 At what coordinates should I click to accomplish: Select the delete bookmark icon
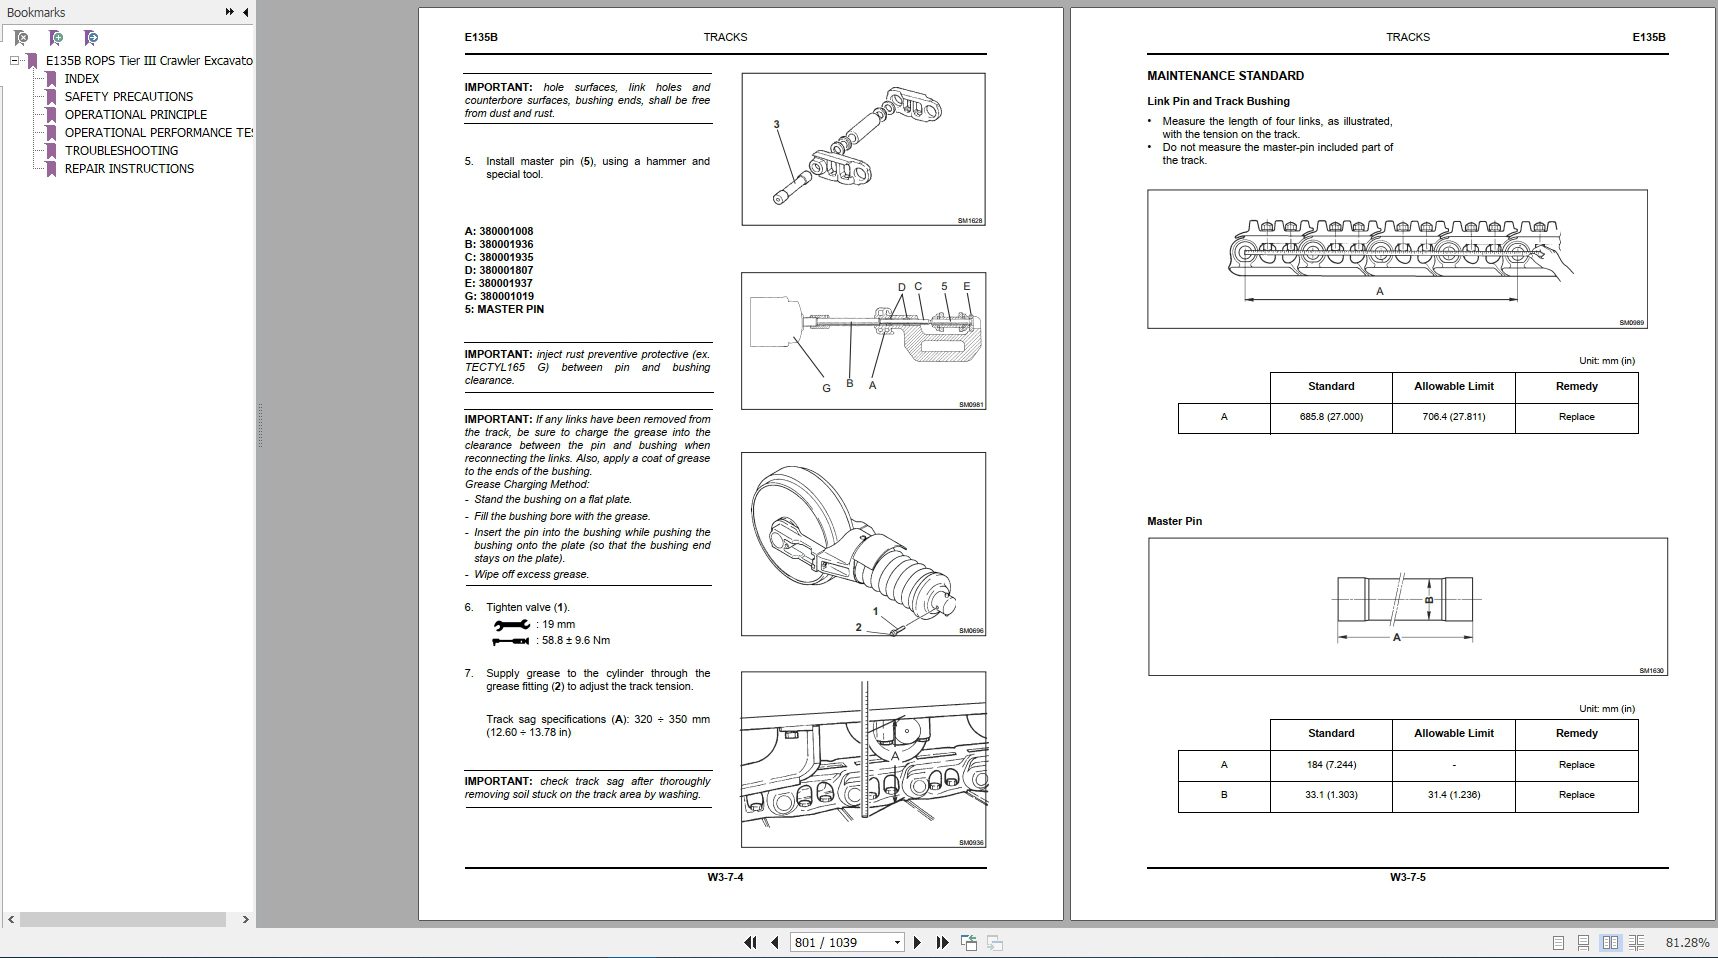[20, 37]
